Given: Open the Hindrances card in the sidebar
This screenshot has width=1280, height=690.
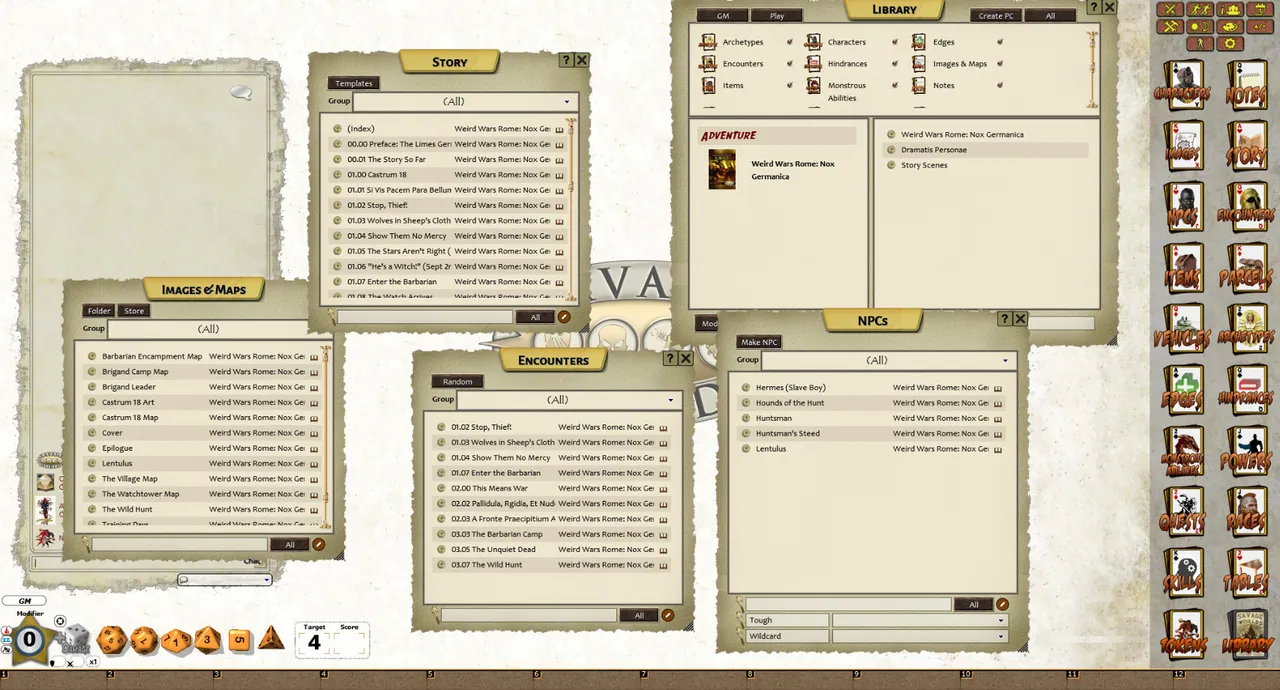Looking at the screenshot, I should tap(1247, 391).
